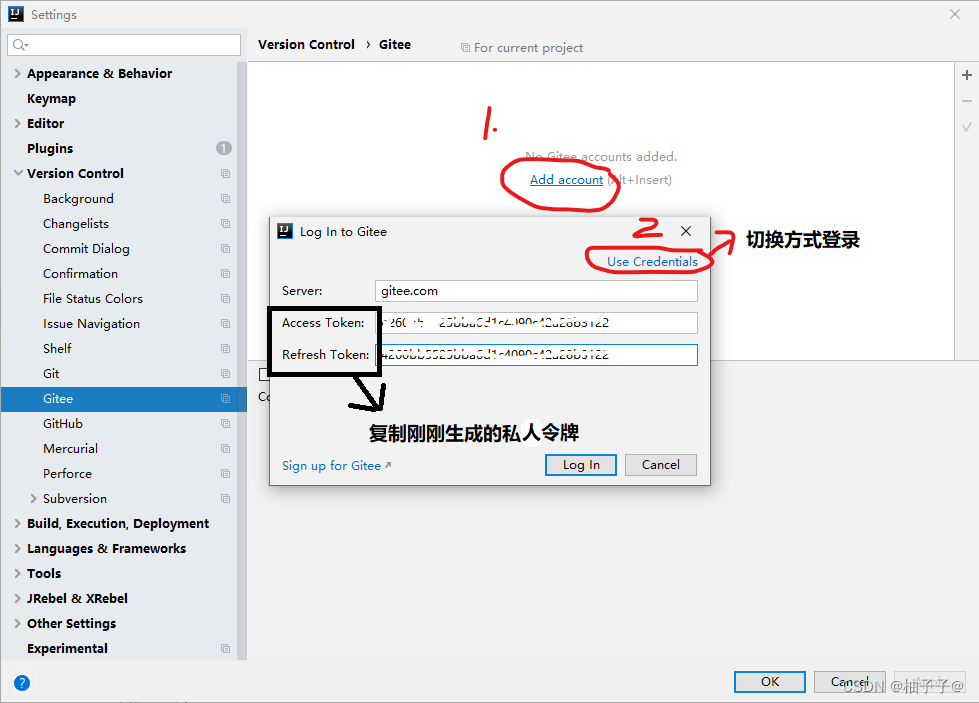Expand Other Settings section
Viewport: 979px width, 703px height.
17,623
